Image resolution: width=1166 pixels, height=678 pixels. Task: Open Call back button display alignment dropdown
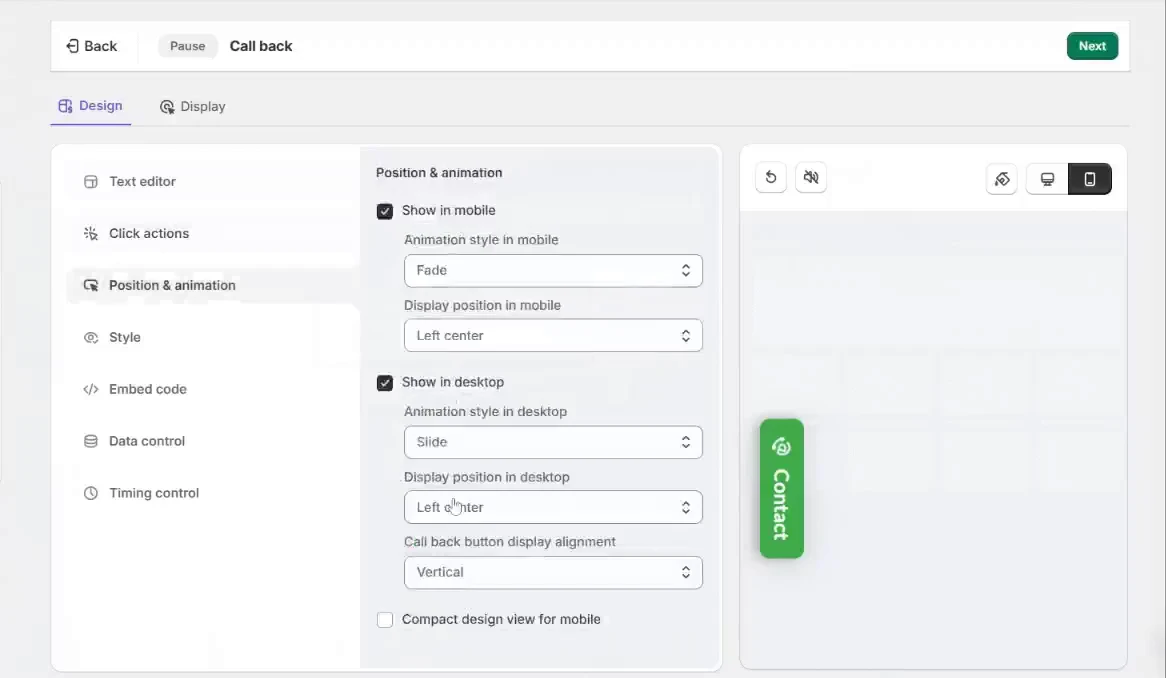coord(553,572)
